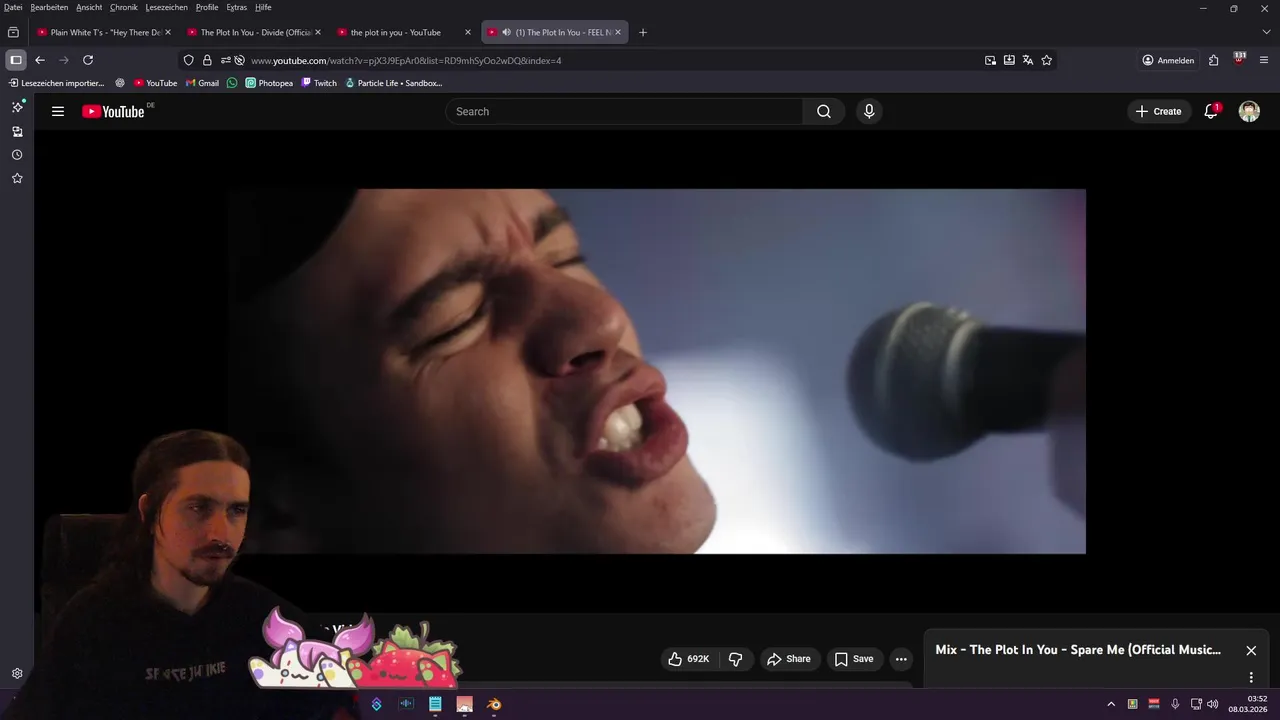Close the Mix playlist panel
The height and width of the screenshot is (720, 1280).
tap(1251, 650)
